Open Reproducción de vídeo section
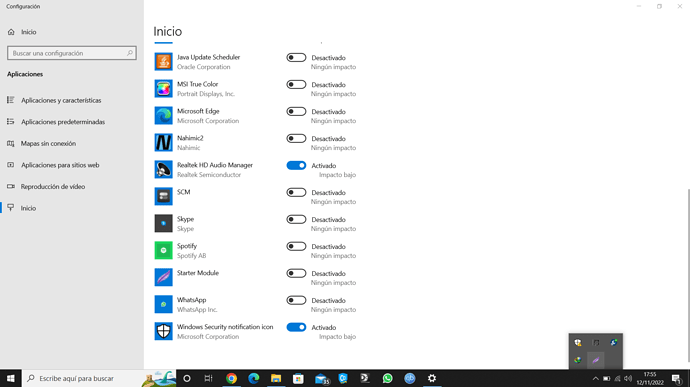 coord(53,187)
